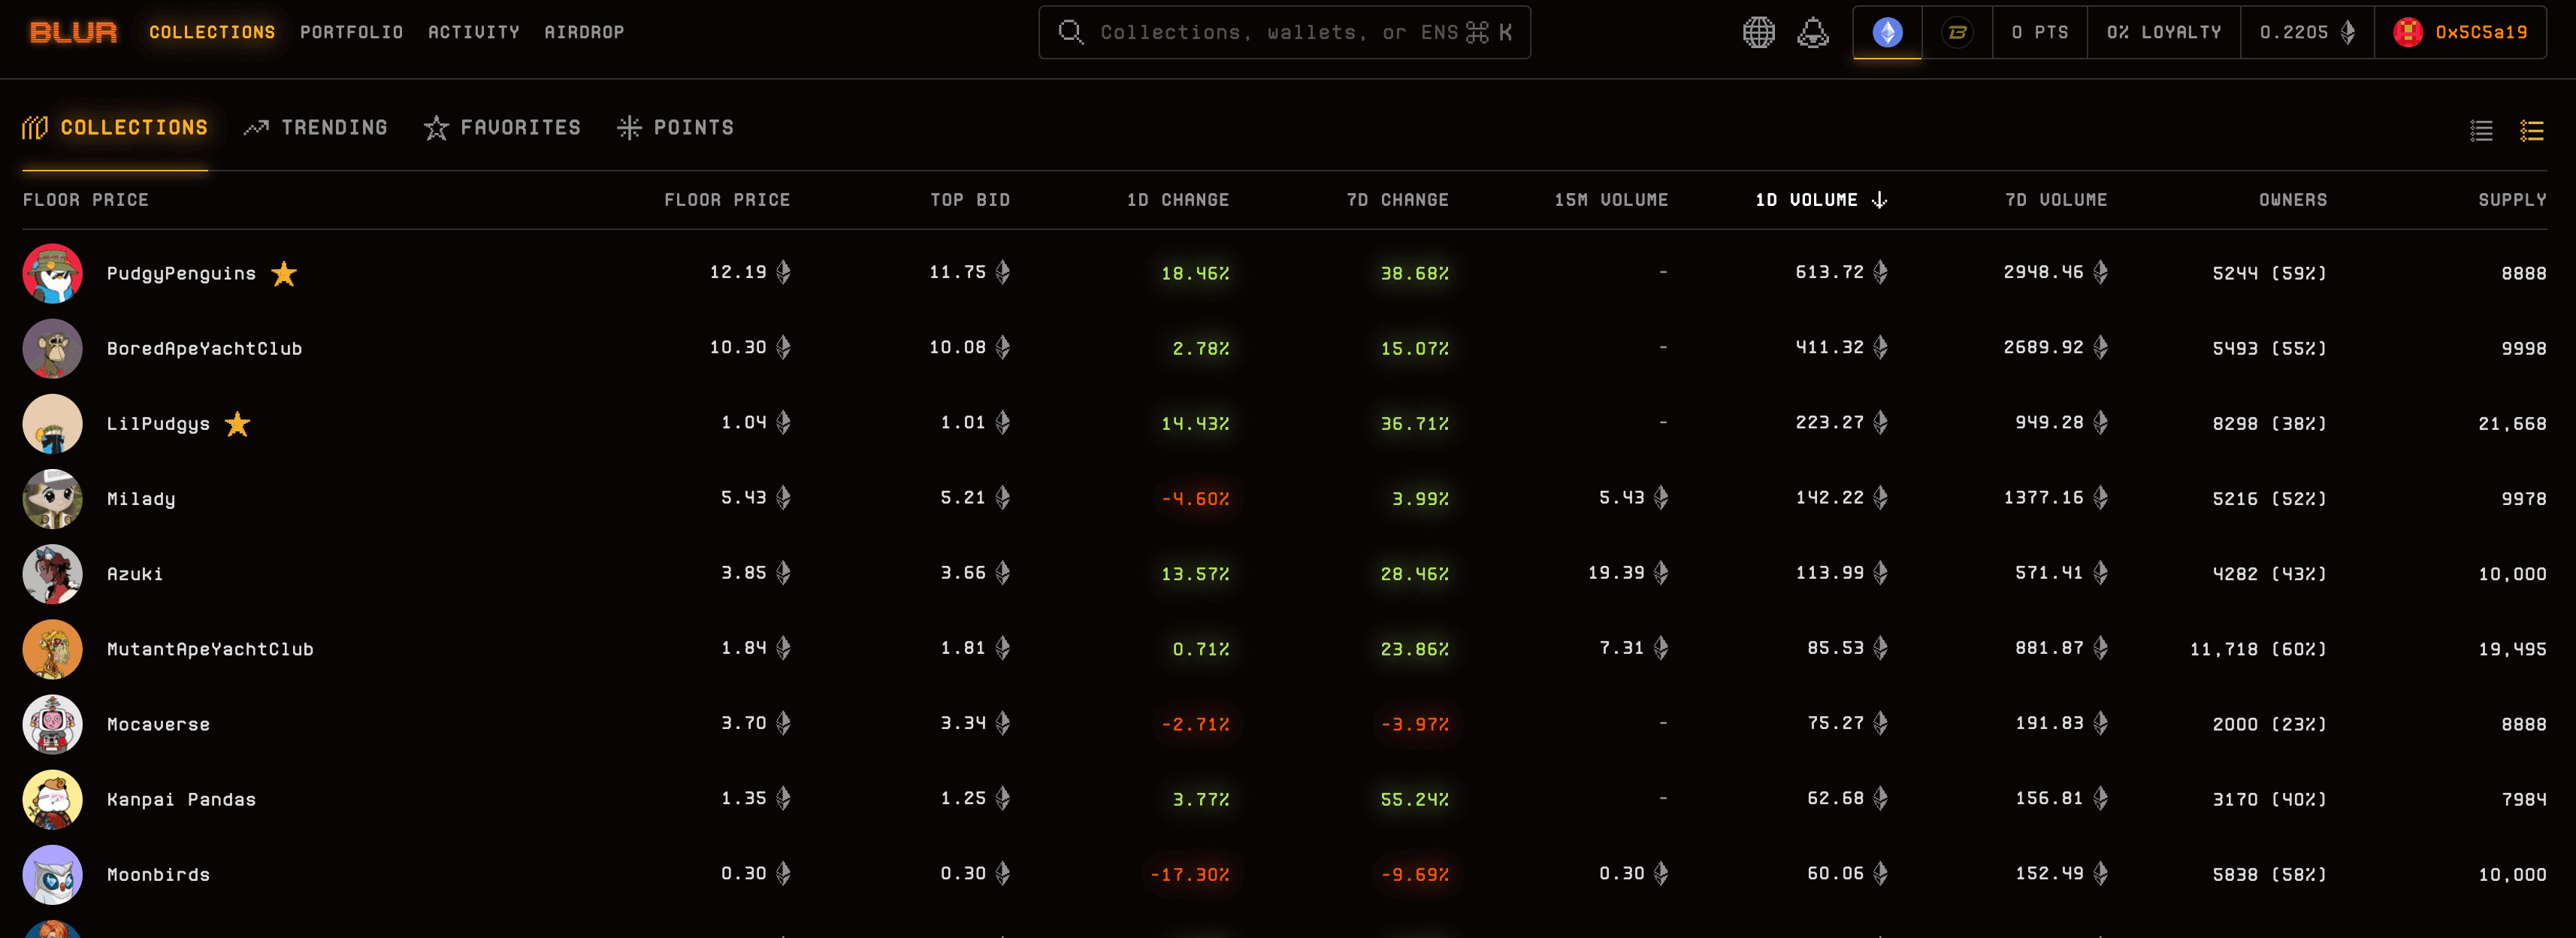This screenshot has height=938, width=2576.
Task: Click the 0.2205 ETH balance
Action: pyautogui.click(x=2307, y=32)
